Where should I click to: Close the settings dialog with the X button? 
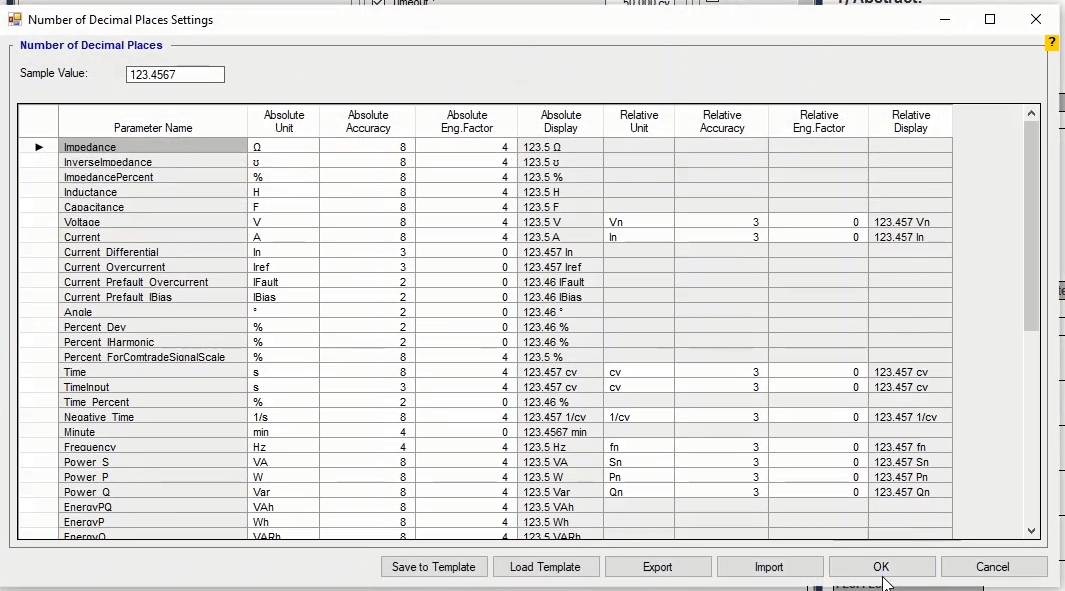[x=1036, y=19]
